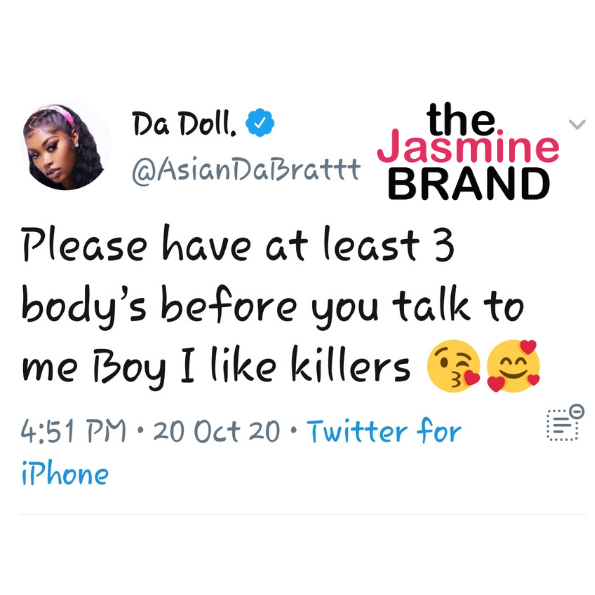The width and height of the screenshot is (595, 595).
Task: Click the phrase body's before in tweet
Action: [x=159, y=307]
